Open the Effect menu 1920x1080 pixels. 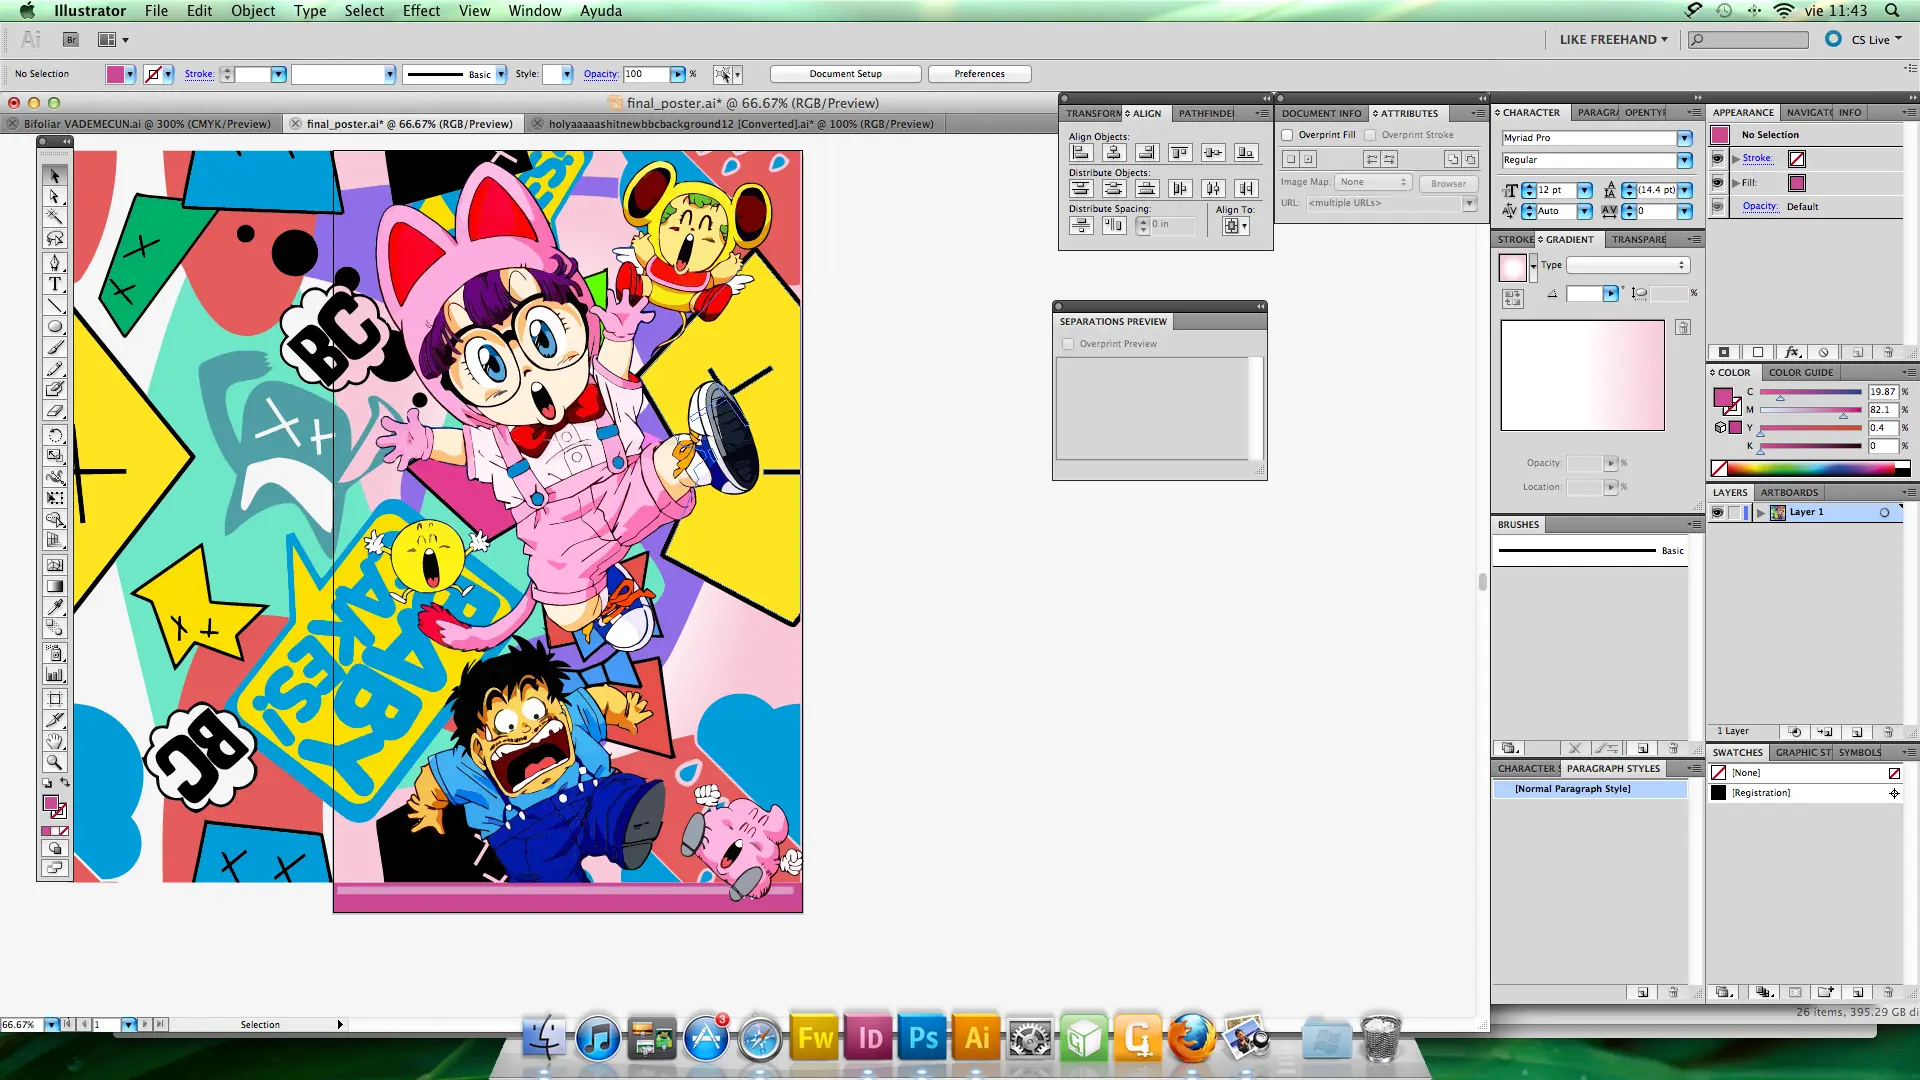421,11
